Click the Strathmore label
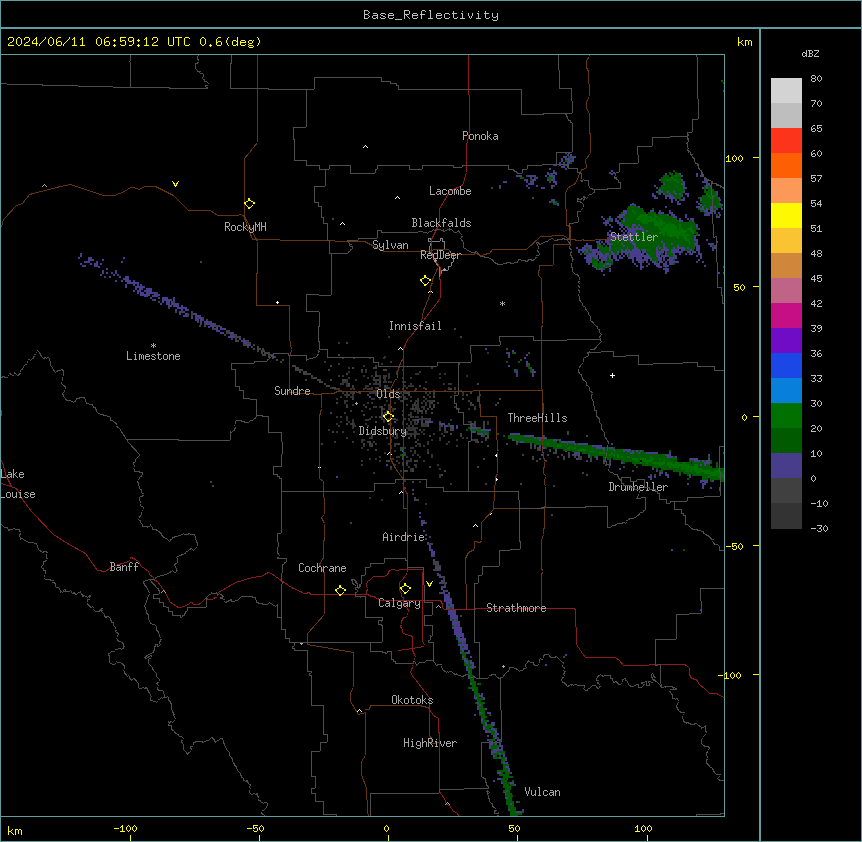862x842 pixels. tap(516, 608)
